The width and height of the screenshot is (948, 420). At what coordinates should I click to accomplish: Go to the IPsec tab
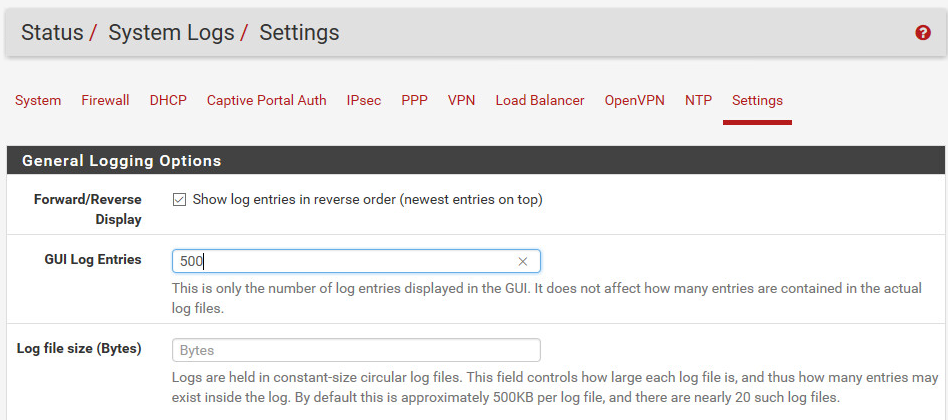point(364,100)
